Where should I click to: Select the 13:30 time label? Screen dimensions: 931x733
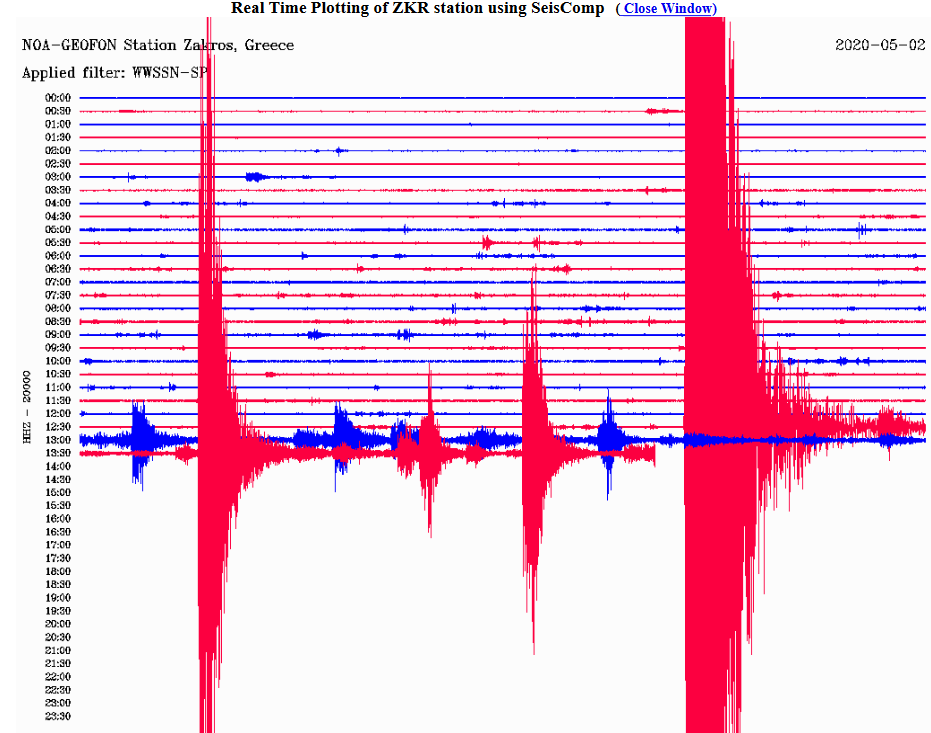pos(57,453)
